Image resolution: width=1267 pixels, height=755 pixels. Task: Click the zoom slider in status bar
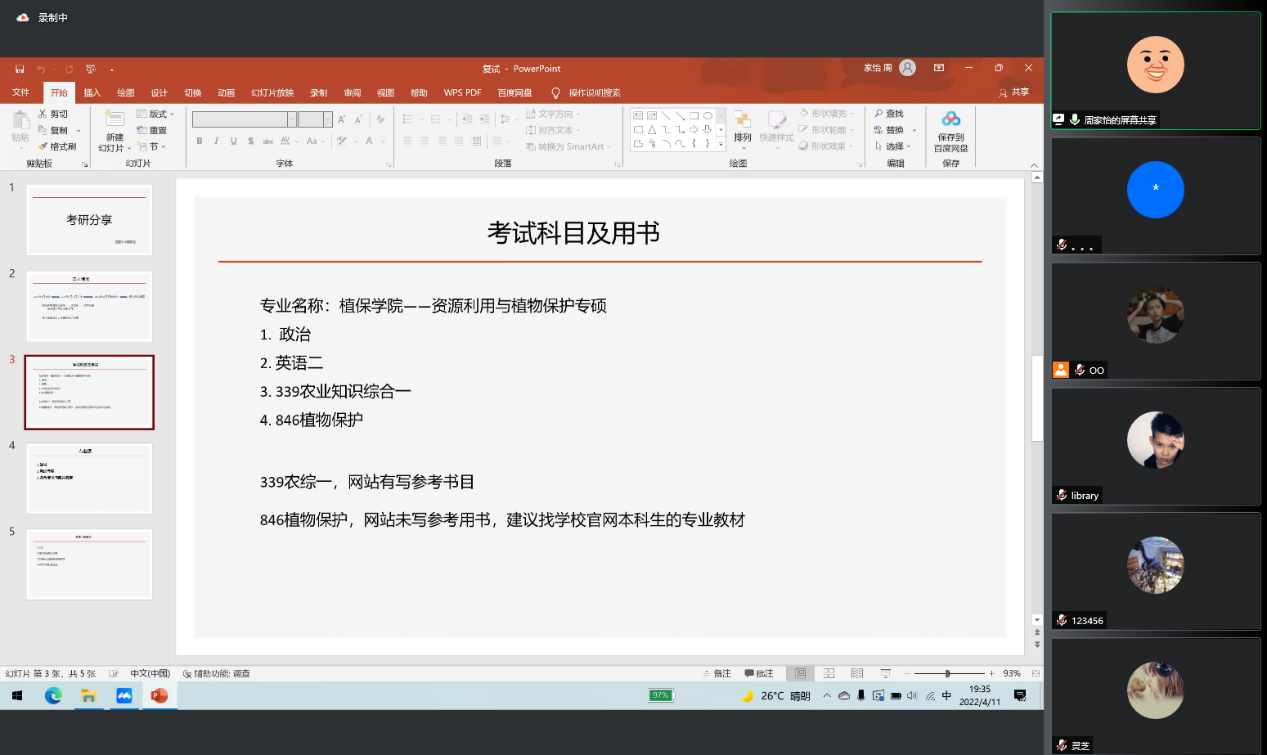[947, 673]
